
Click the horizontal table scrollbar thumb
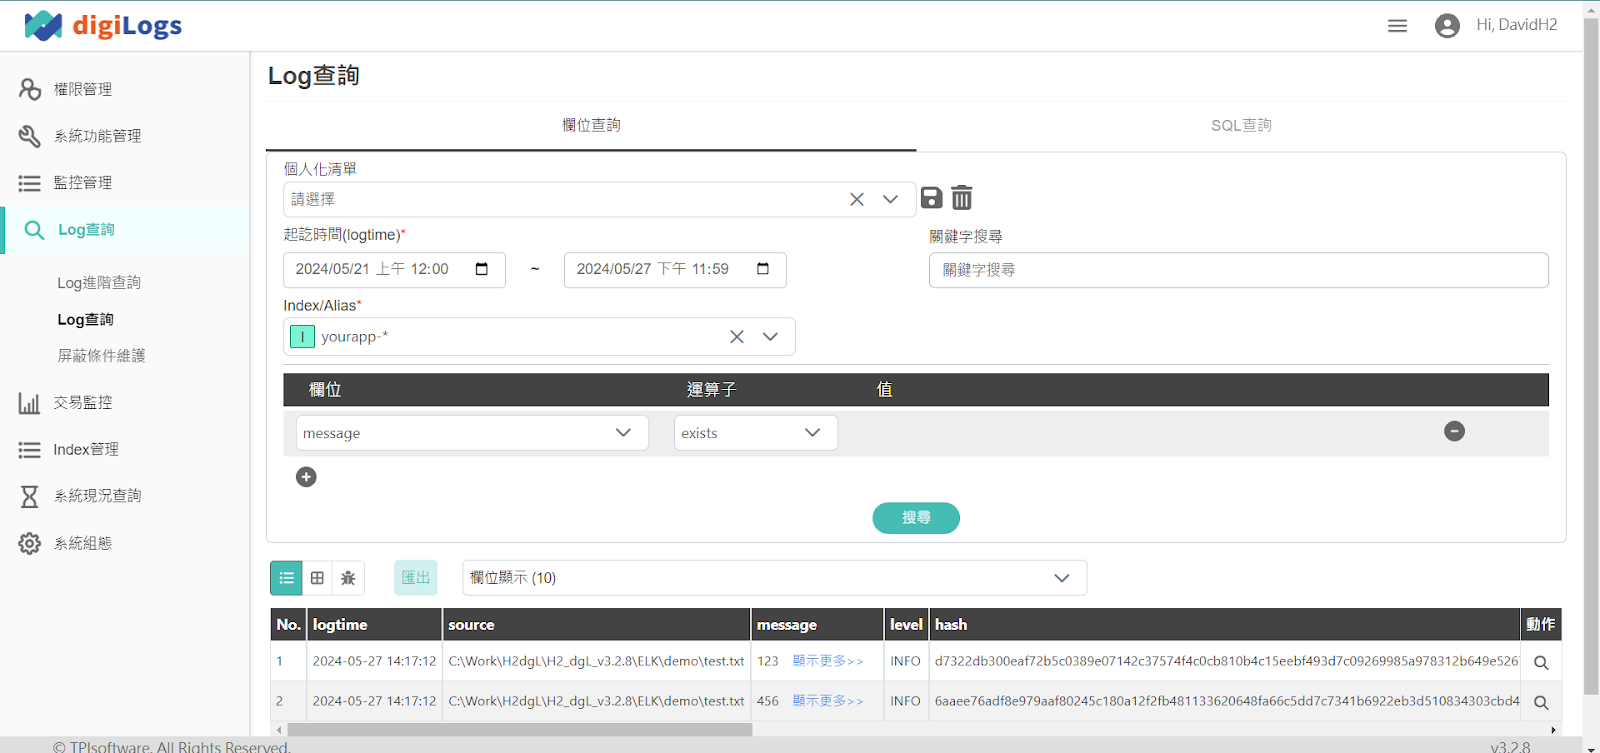[519, 730]
